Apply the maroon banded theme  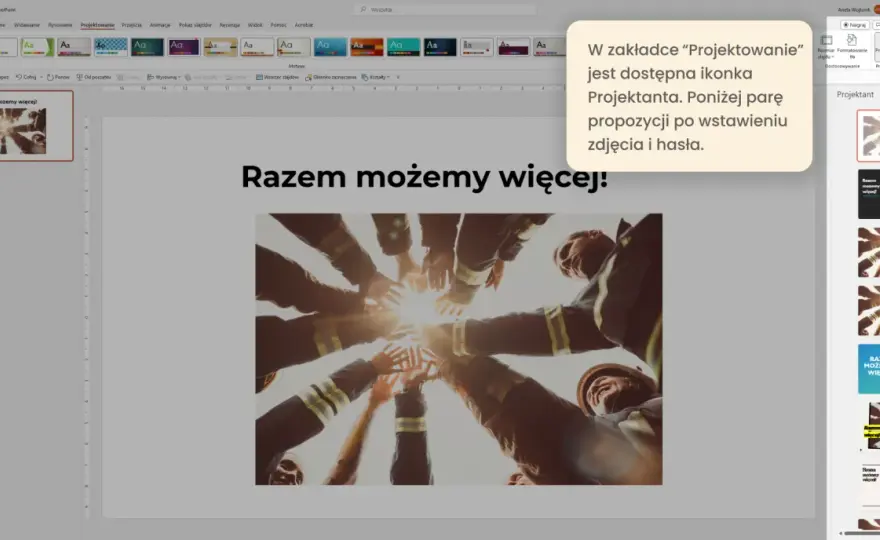(x=513, y=47)
